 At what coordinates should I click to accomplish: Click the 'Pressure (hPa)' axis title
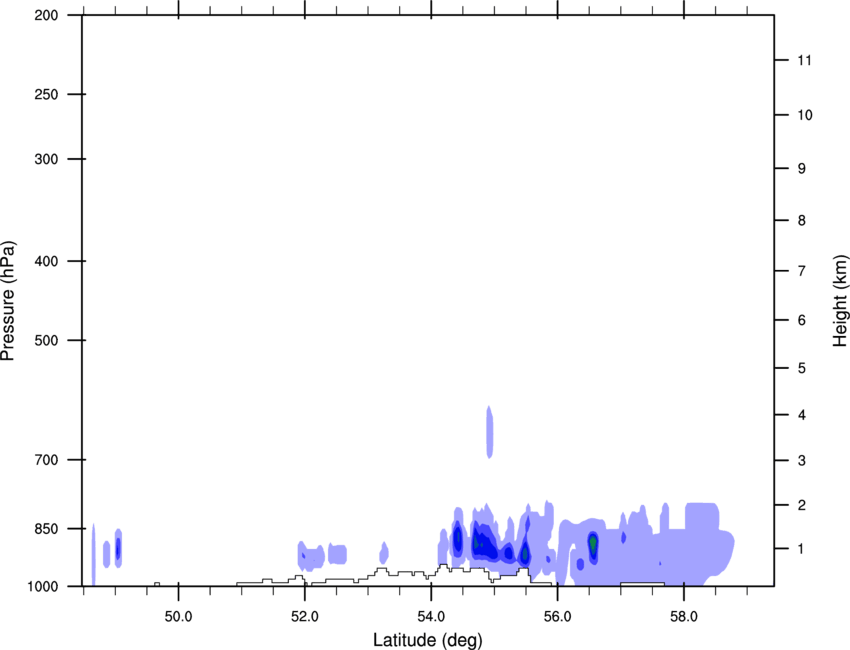[8, 300]
